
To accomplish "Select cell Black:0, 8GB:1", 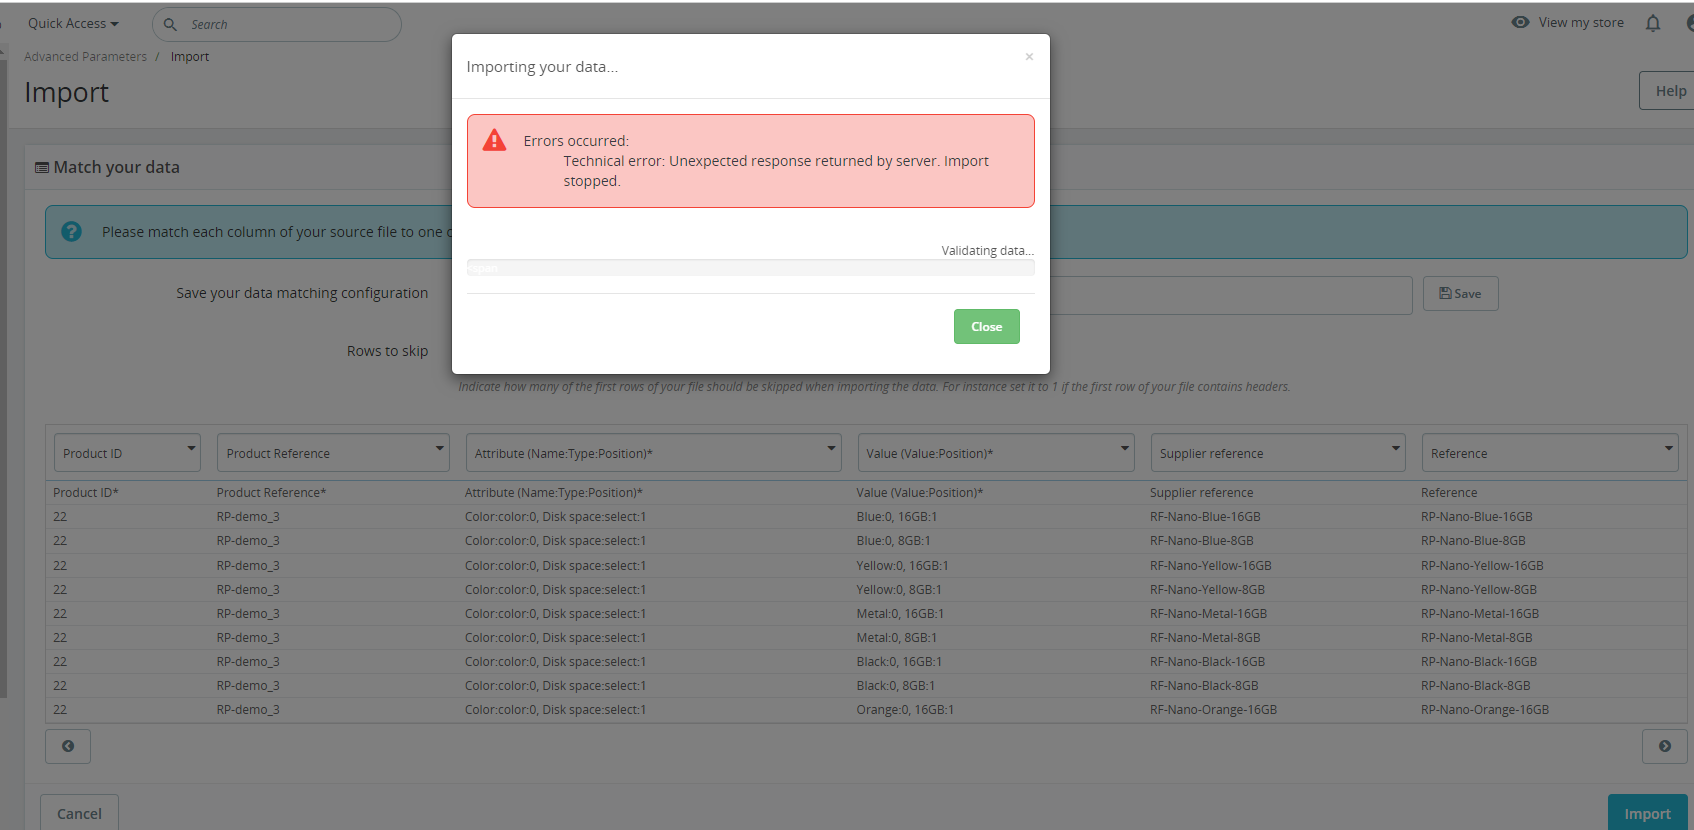I will (895, 686).
